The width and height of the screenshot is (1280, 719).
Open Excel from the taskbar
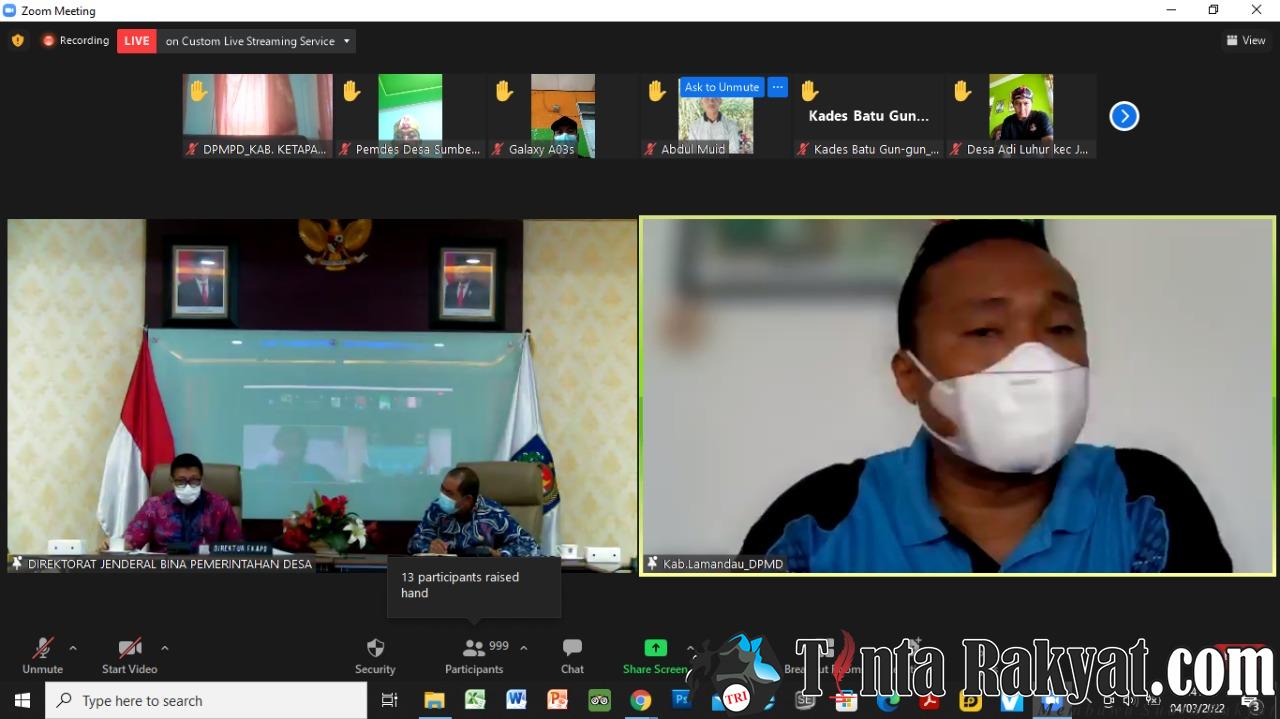click(x=475, y=700)
